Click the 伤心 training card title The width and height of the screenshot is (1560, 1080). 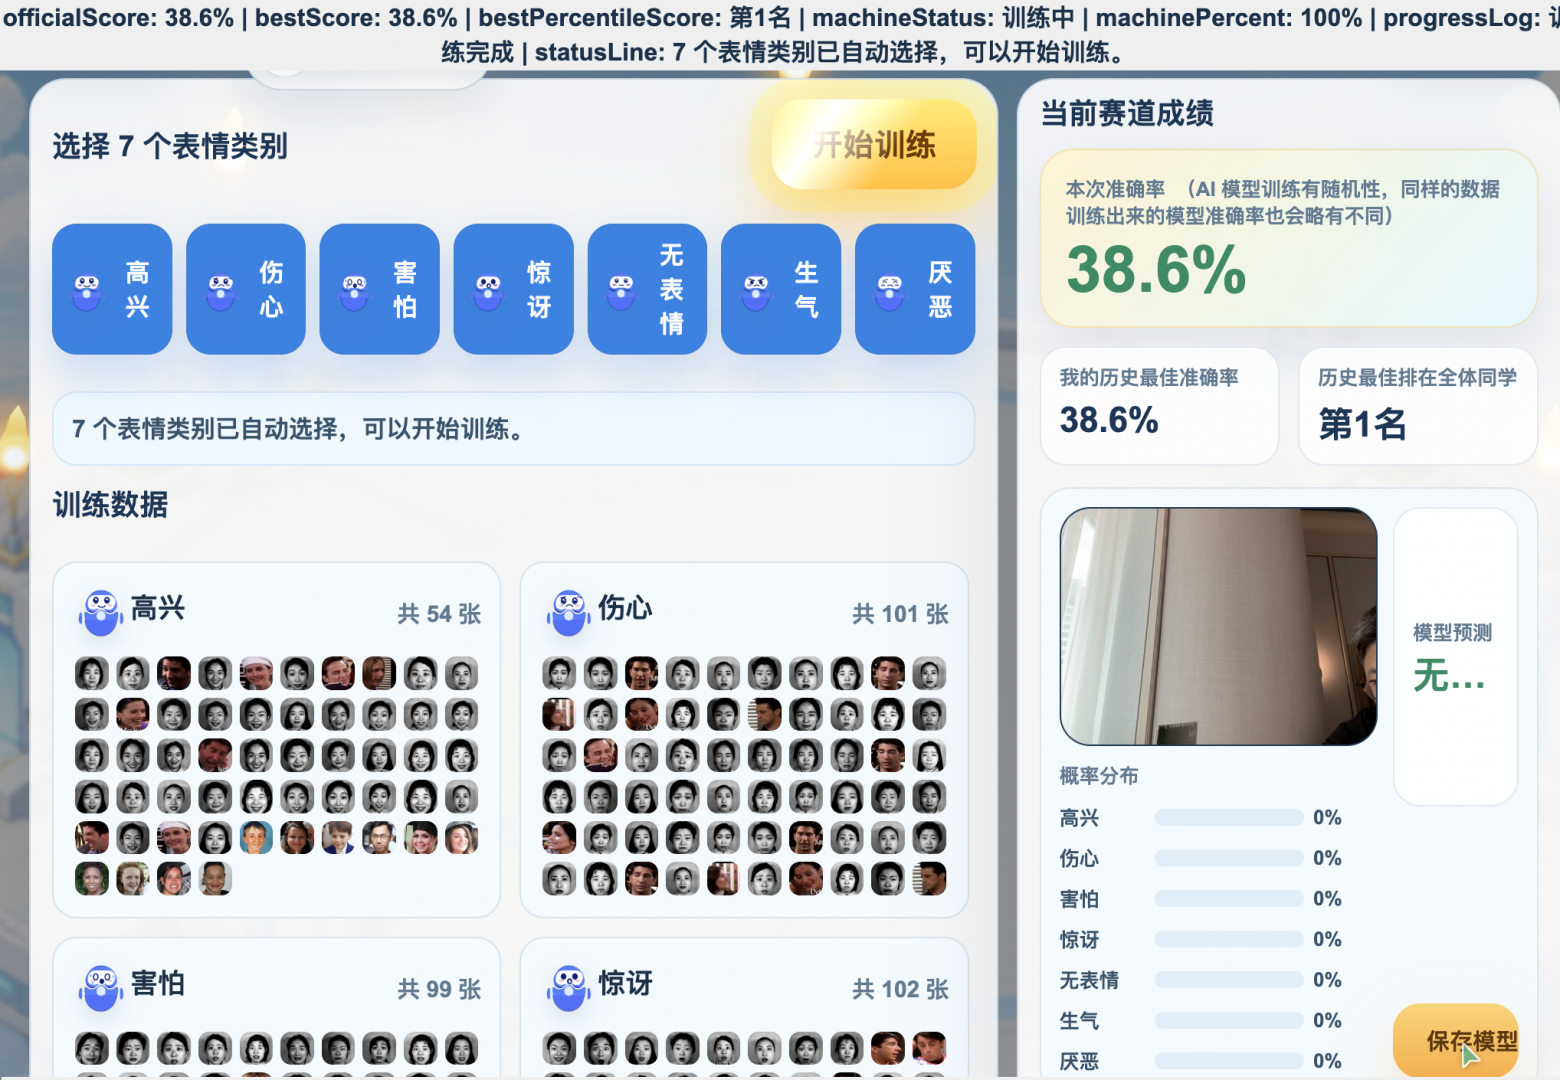coord(625,608)
